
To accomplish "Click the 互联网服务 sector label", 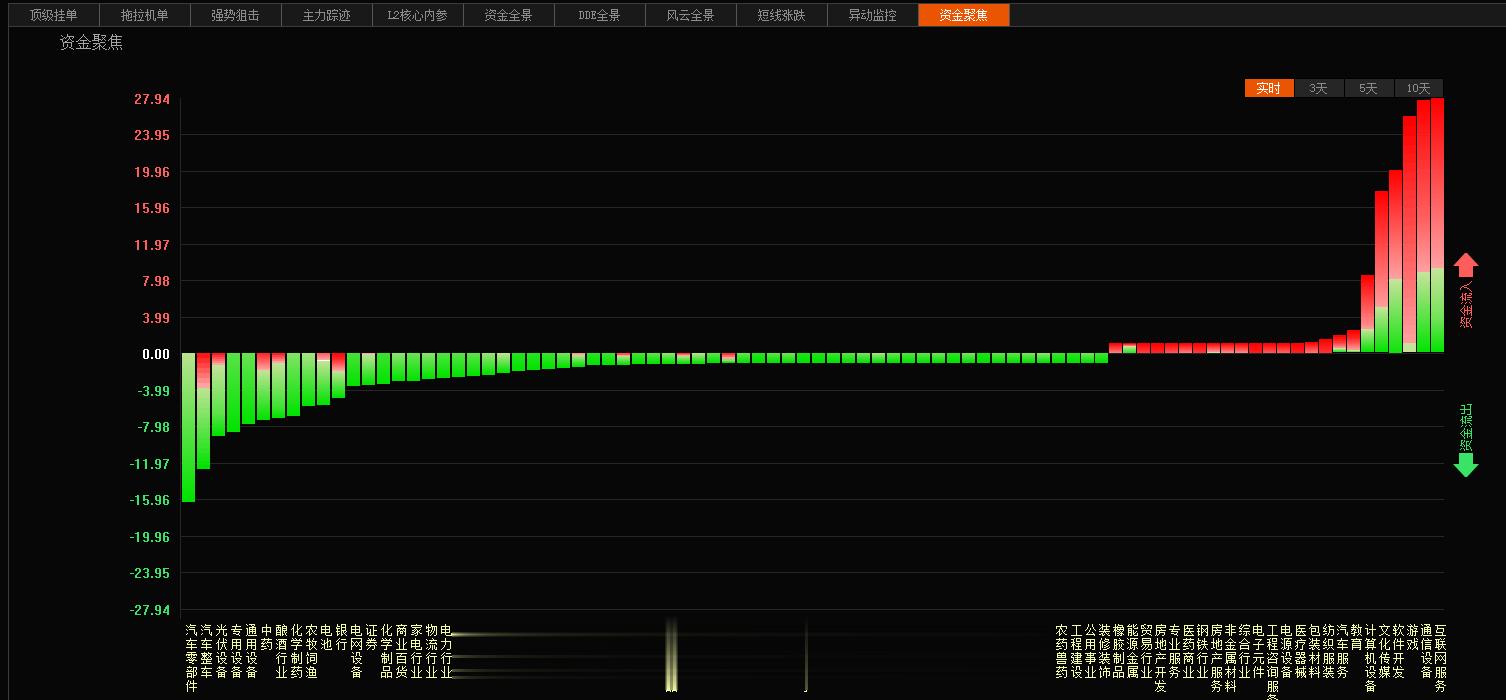I will (1440, 659).
